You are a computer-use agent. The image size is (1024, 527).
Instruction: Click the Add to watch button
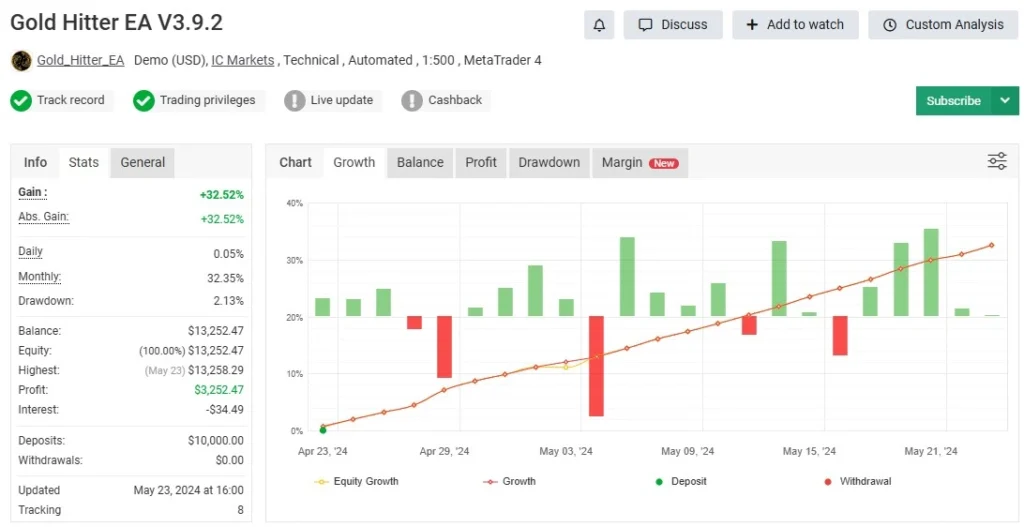click(795, 25)
